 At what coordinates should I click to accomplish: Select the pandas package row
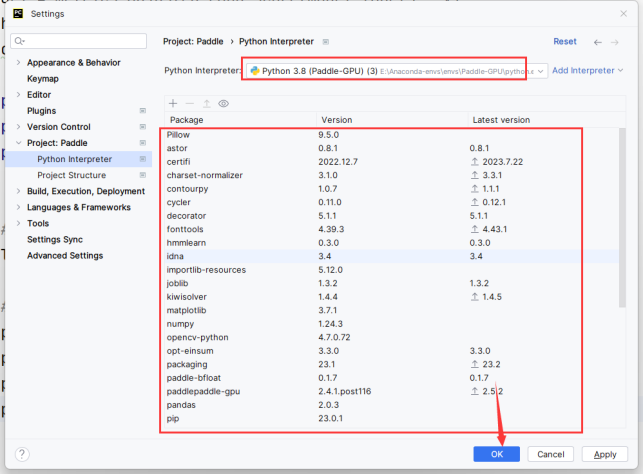[x=392, y=405]
